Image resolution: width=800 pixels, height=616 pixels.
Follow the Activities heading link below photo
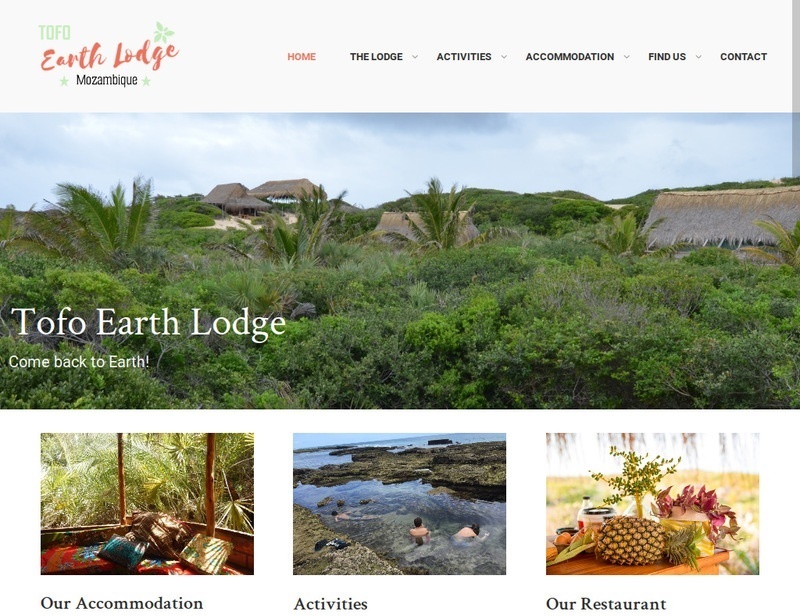click(x=330, y=604)
